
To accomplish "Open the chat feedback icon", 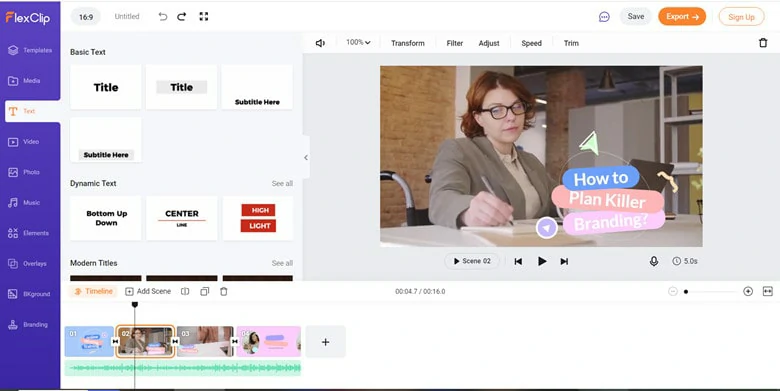I will [x=604, y=17].
